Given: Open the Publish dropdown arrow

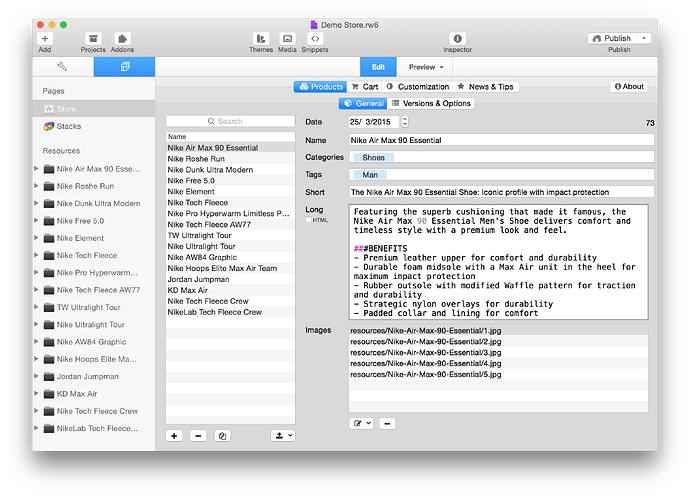Looking at the screenshot, I should pyautogui.click(x=644, y=38).
